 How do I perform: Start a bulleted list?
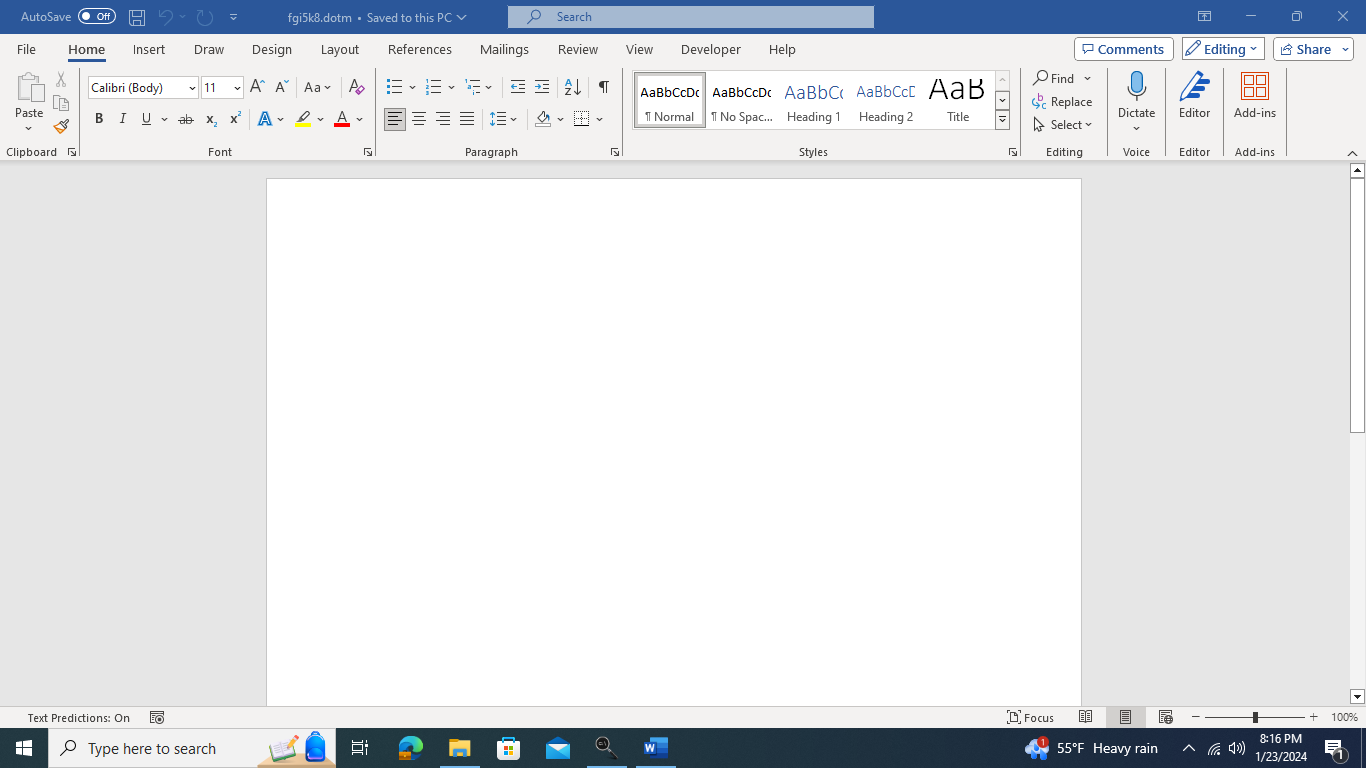point(395,88)
